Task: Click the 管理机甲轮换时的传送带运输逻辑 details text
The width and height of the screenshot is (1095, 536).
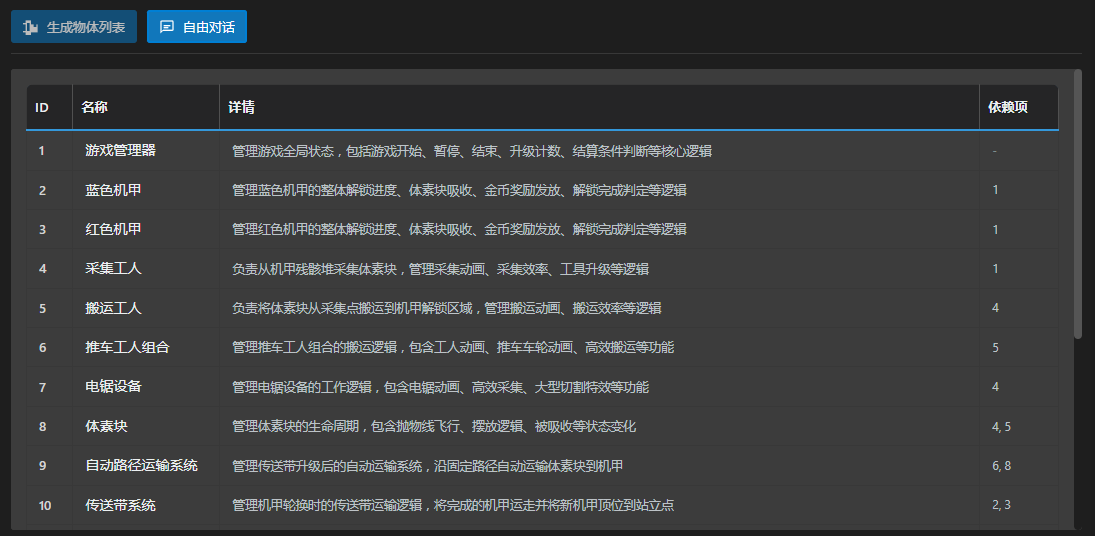Action: (453, 505)
